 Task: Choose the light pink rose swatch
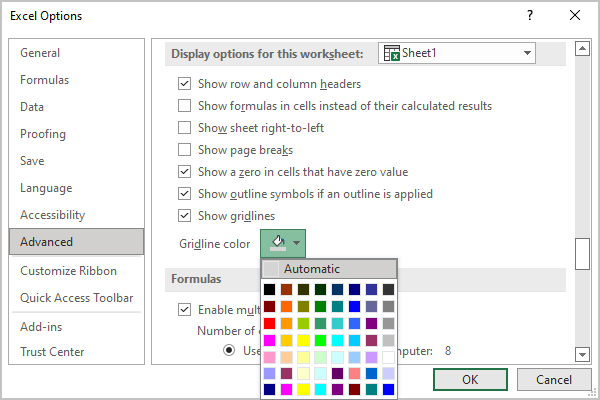(x=269, y=357)
